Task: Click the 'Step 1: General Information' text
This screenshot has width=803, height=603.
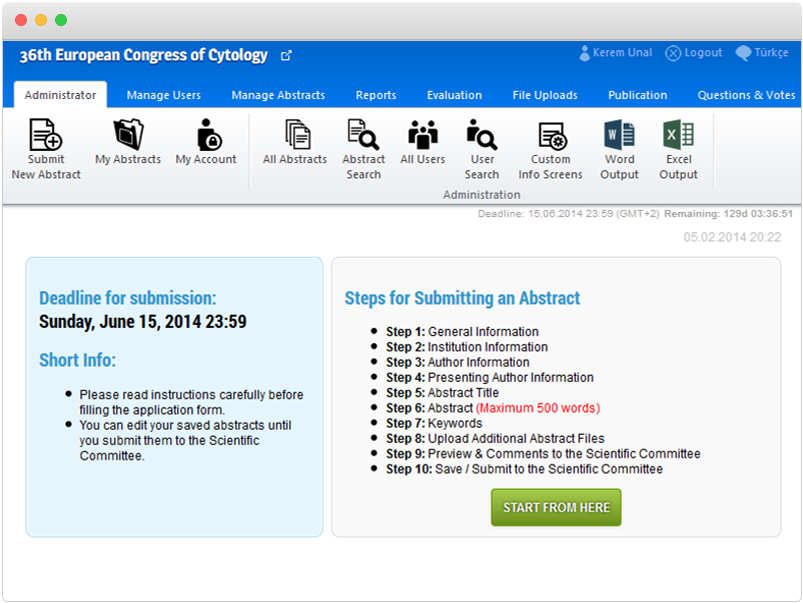Action: point(462,331)
